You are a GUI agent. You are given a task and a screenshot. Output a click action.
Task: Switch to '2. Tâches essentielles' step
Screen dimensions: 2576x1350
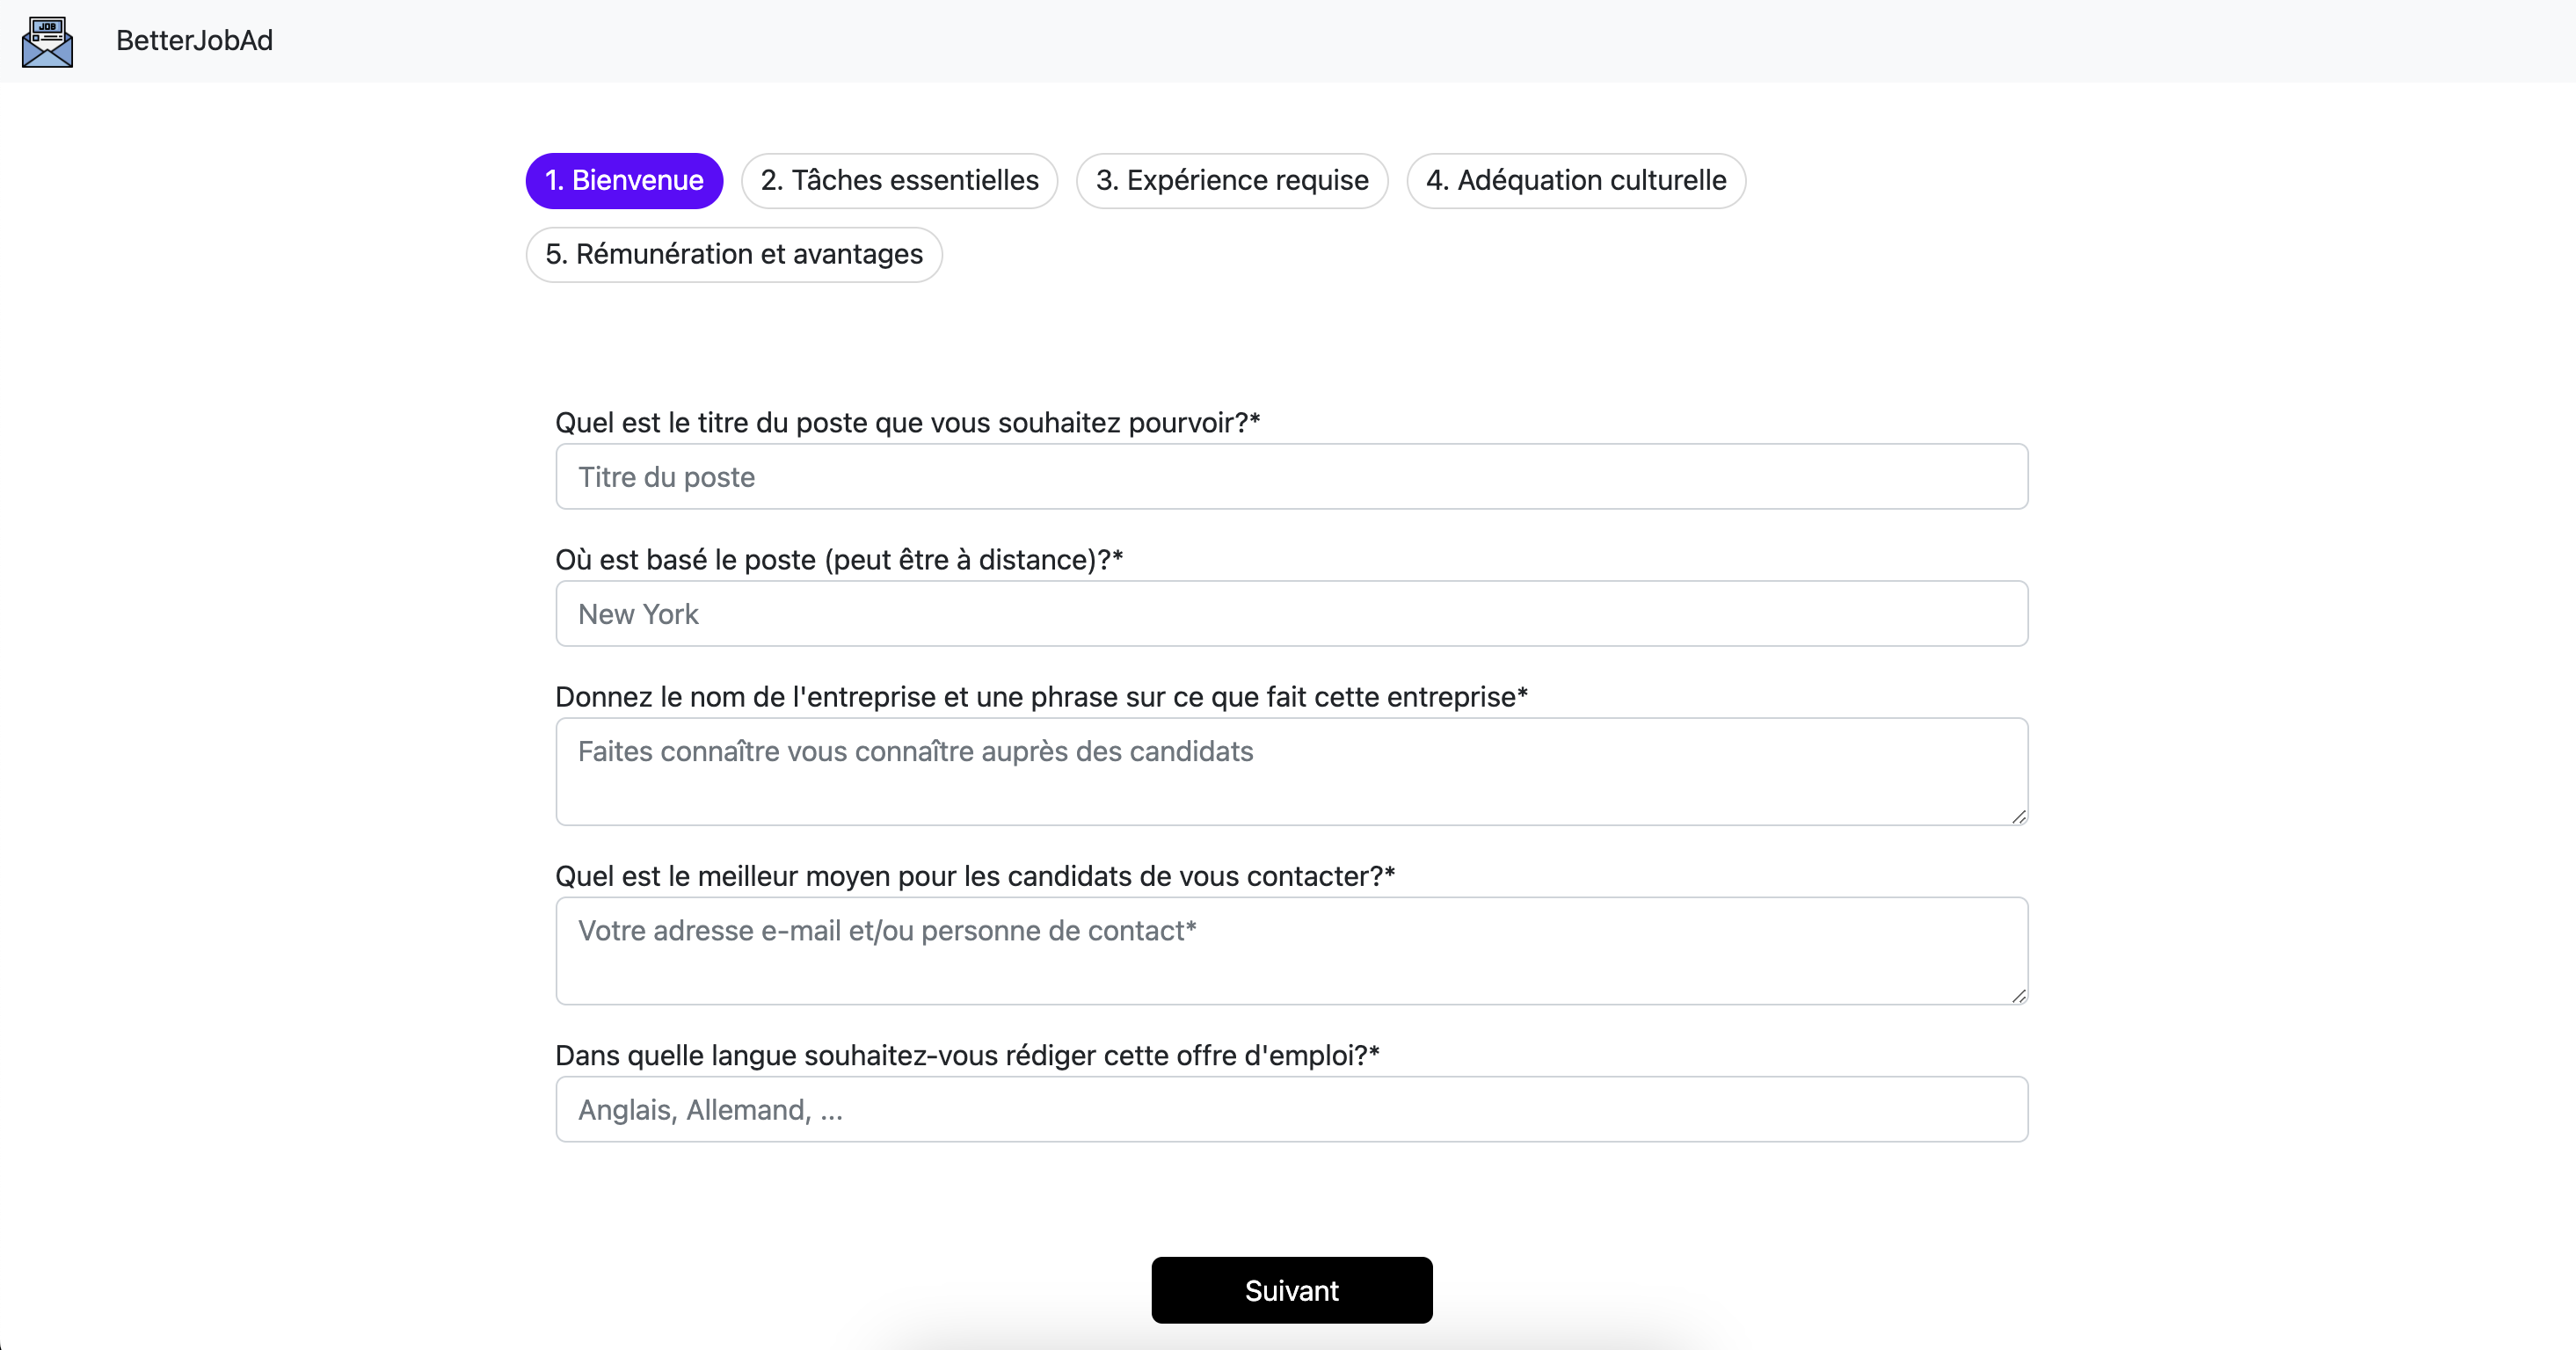[x=899, y=180]
